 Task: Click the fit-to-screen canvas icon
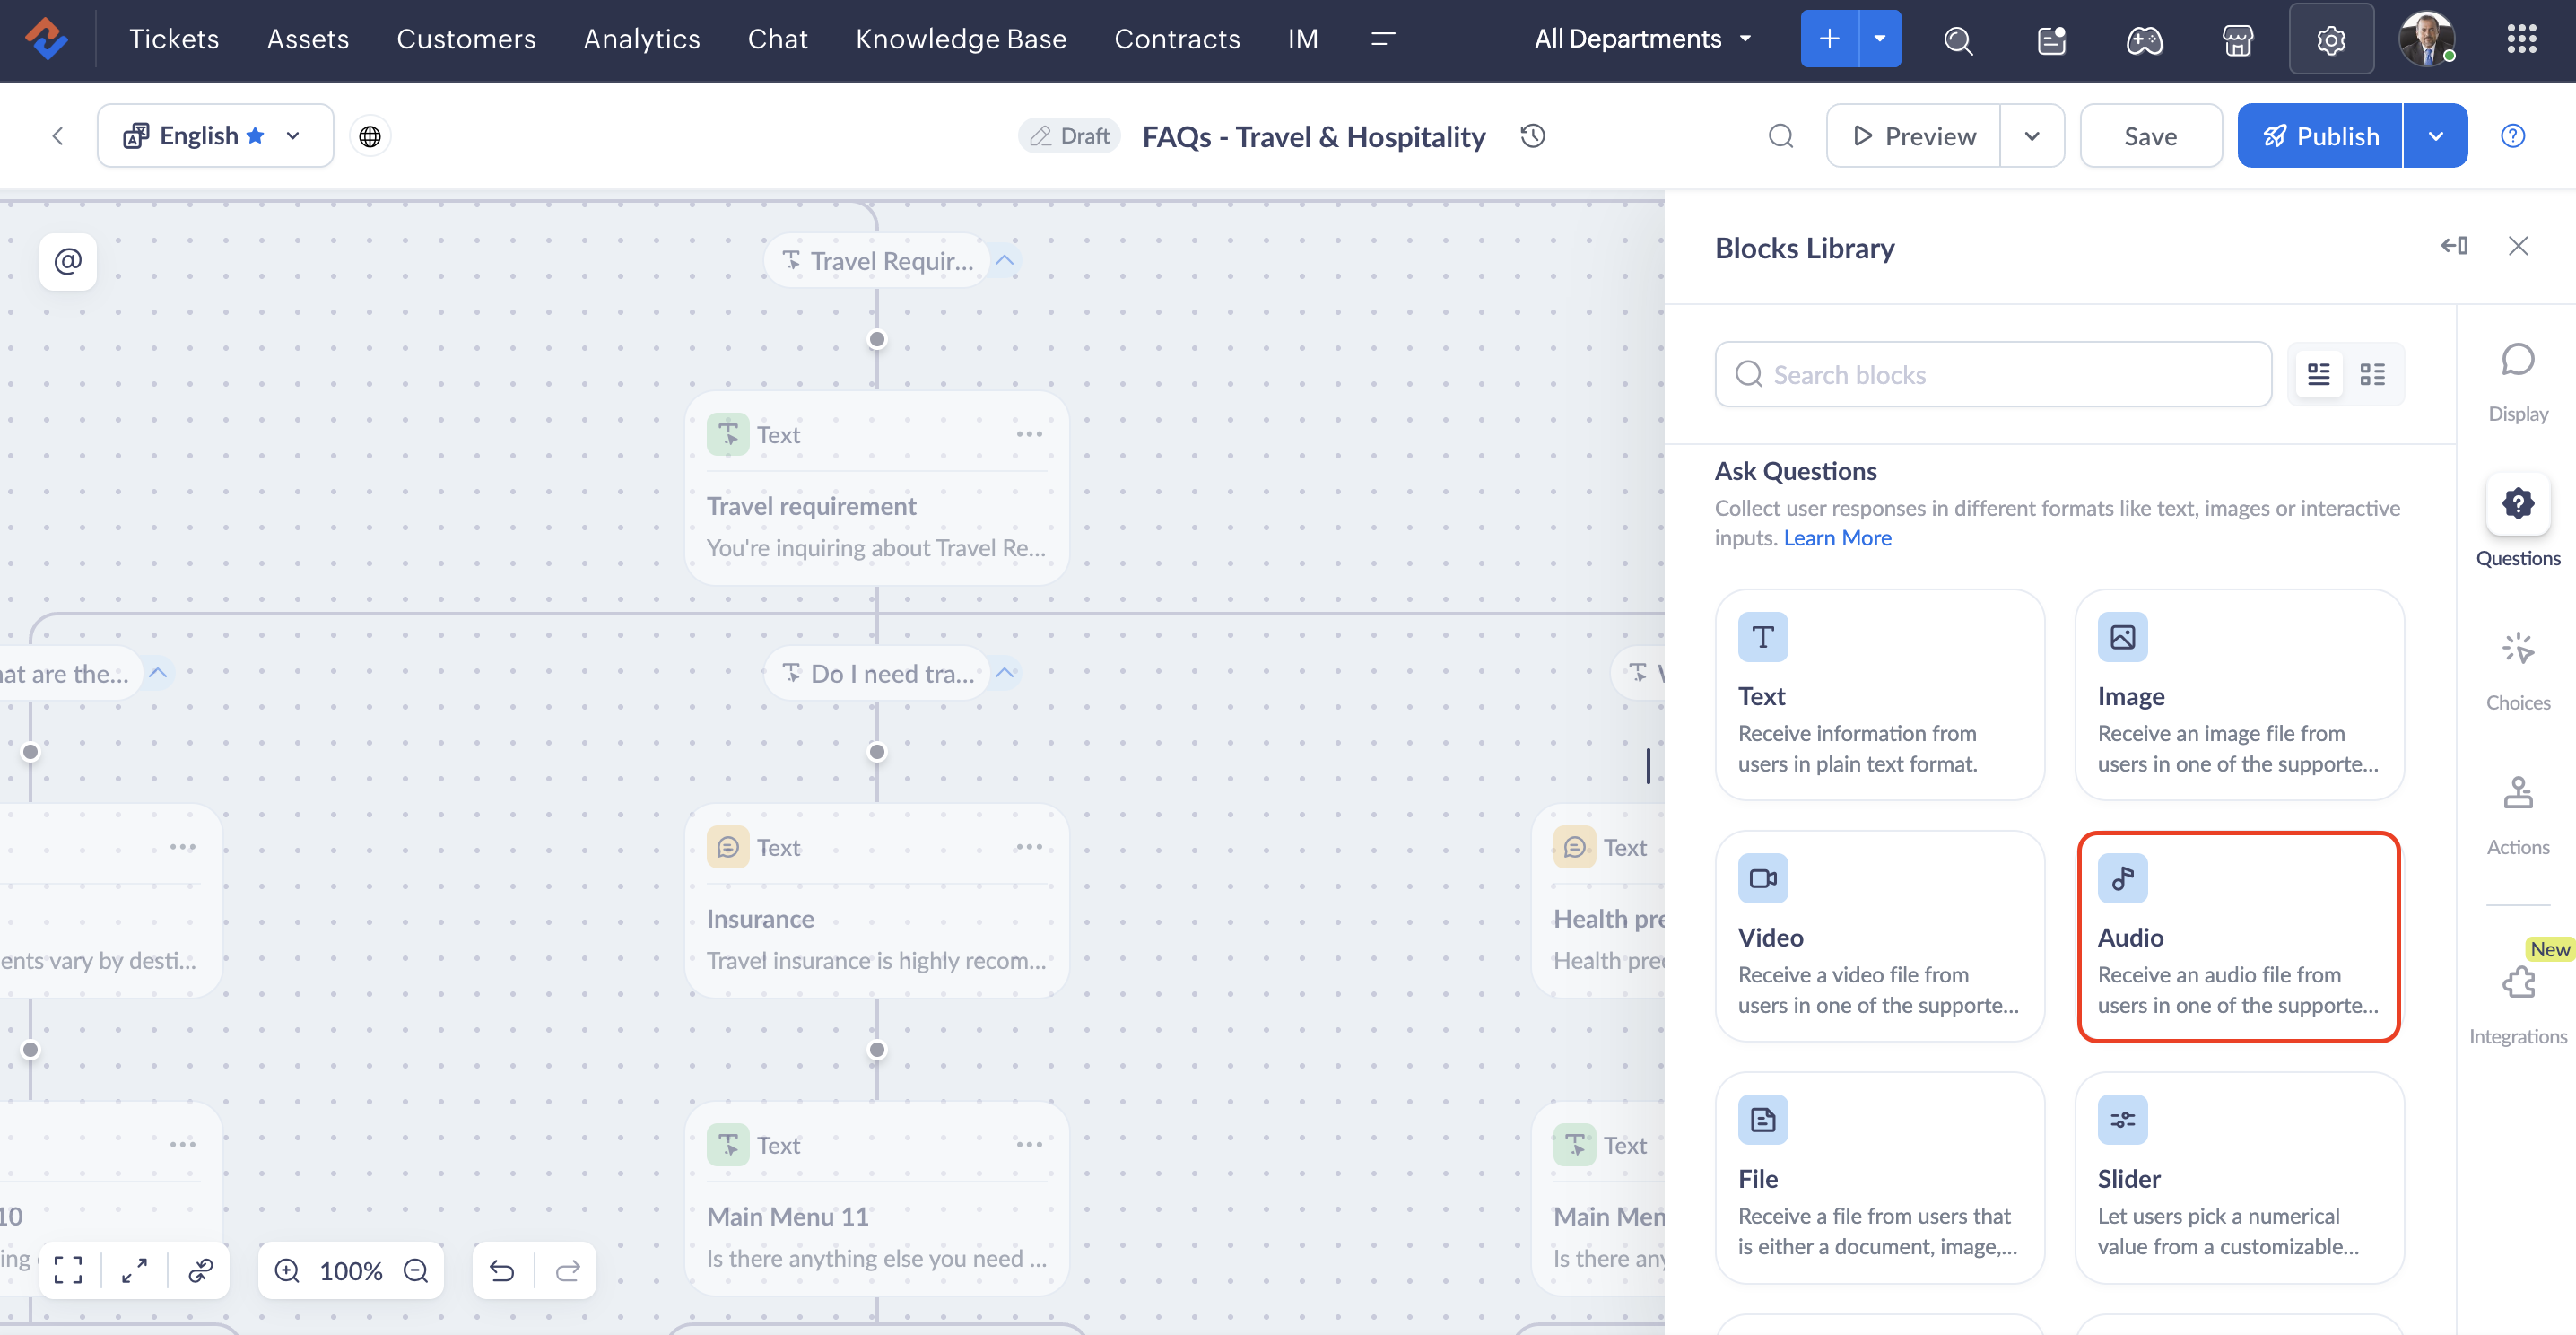[x=68, y=1270]
